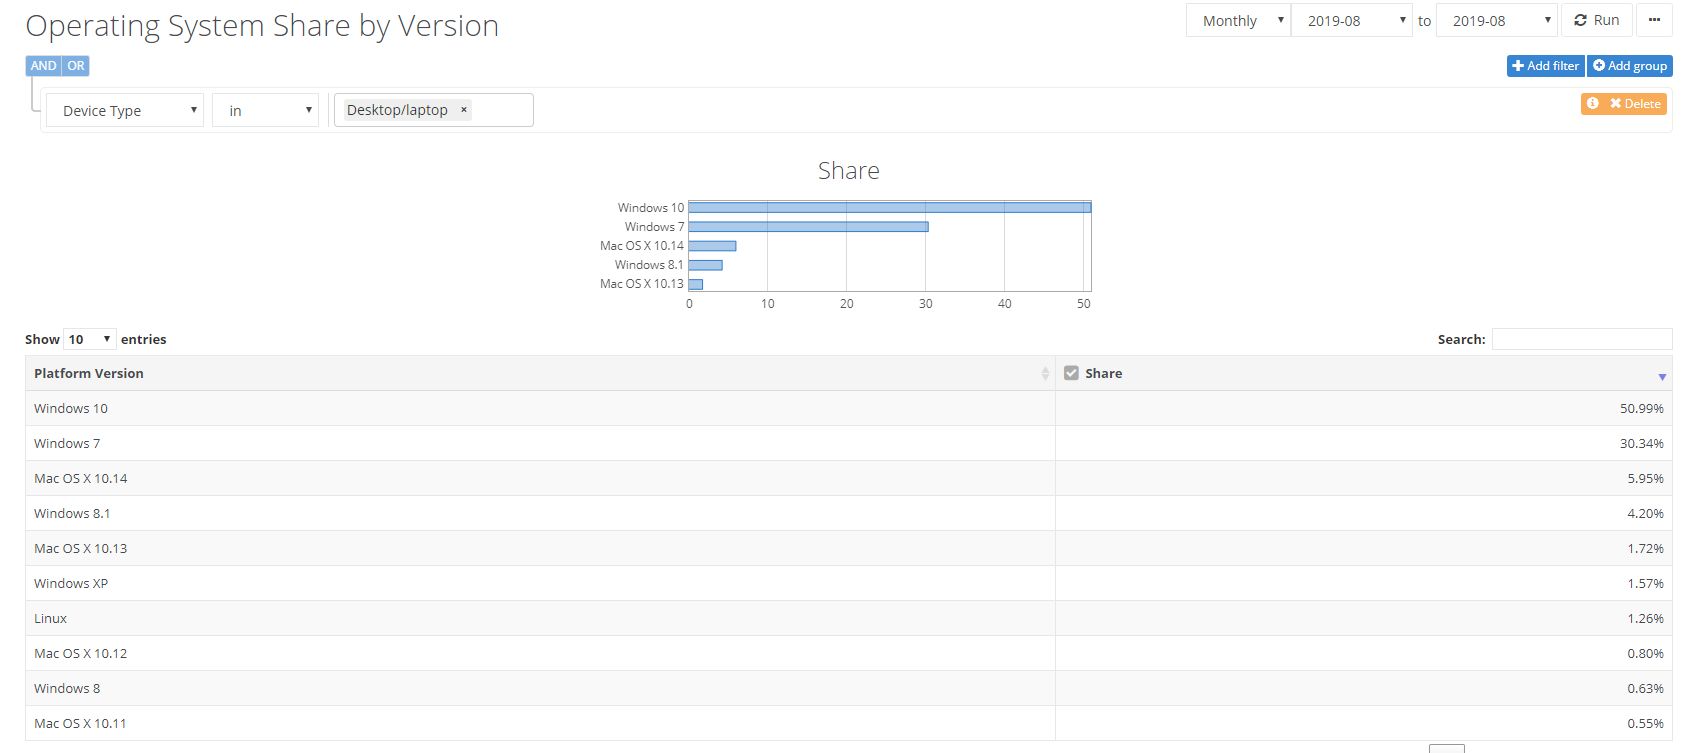Uncheck the Share column checkbox
This screenshot has height=753, width=1692.
tap(1071, 373)
